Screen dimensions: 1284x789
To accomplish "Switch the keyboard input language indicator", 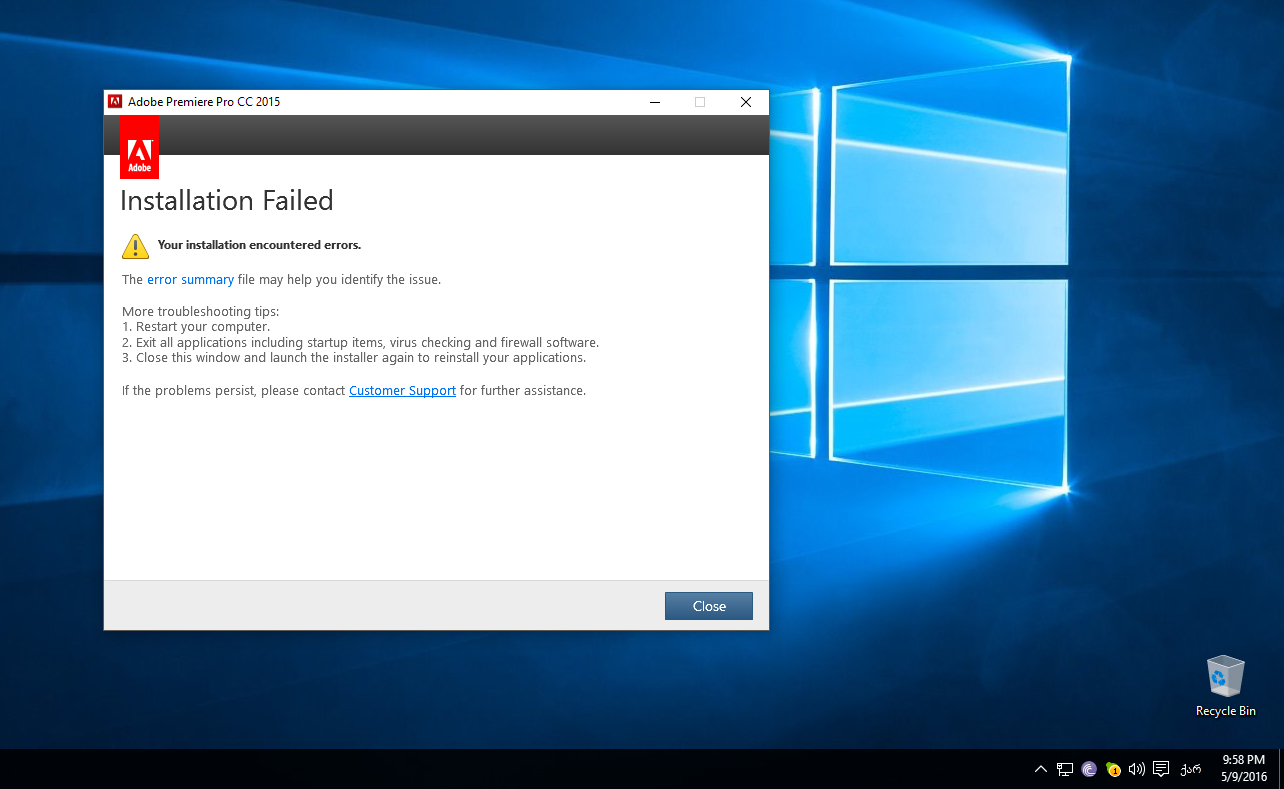I will (x=1190, y=769).
